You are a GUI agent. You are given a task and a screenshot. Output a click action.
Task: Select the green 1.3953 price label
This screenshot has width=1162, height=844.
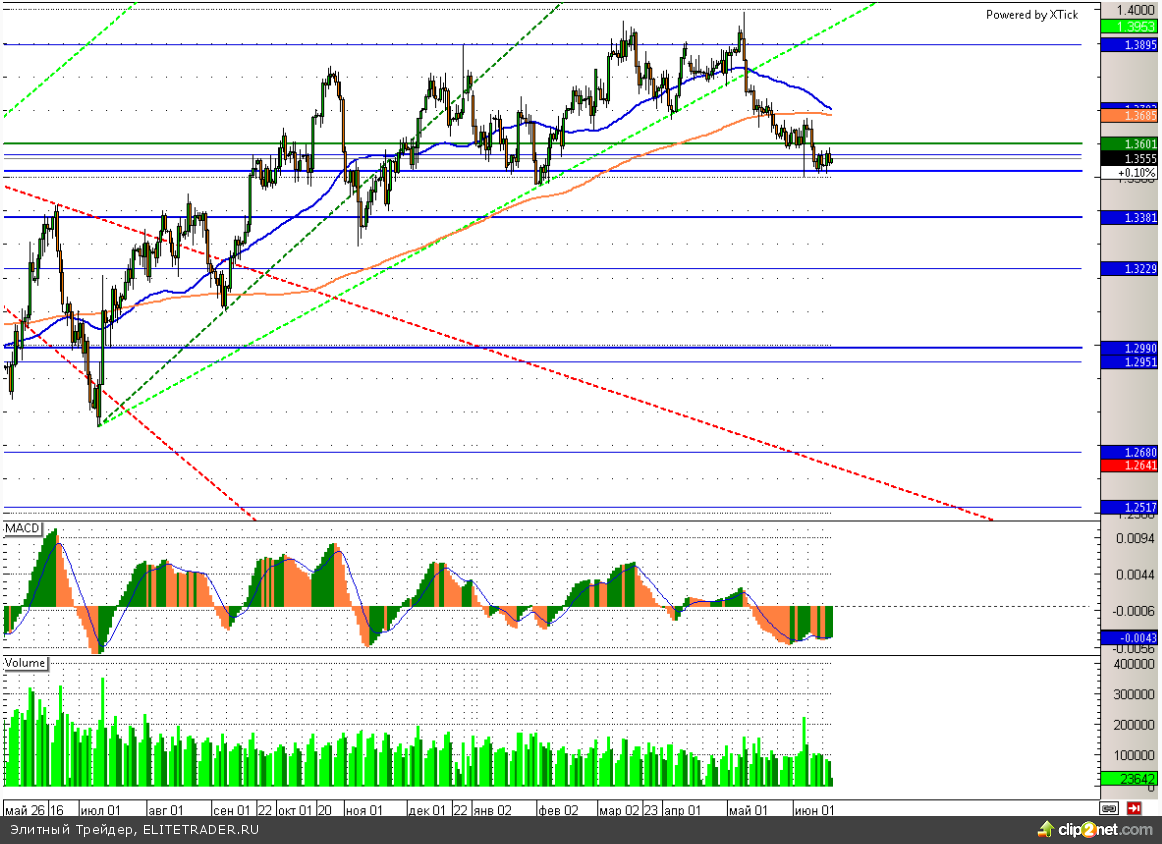click(x=1128, y=26)
